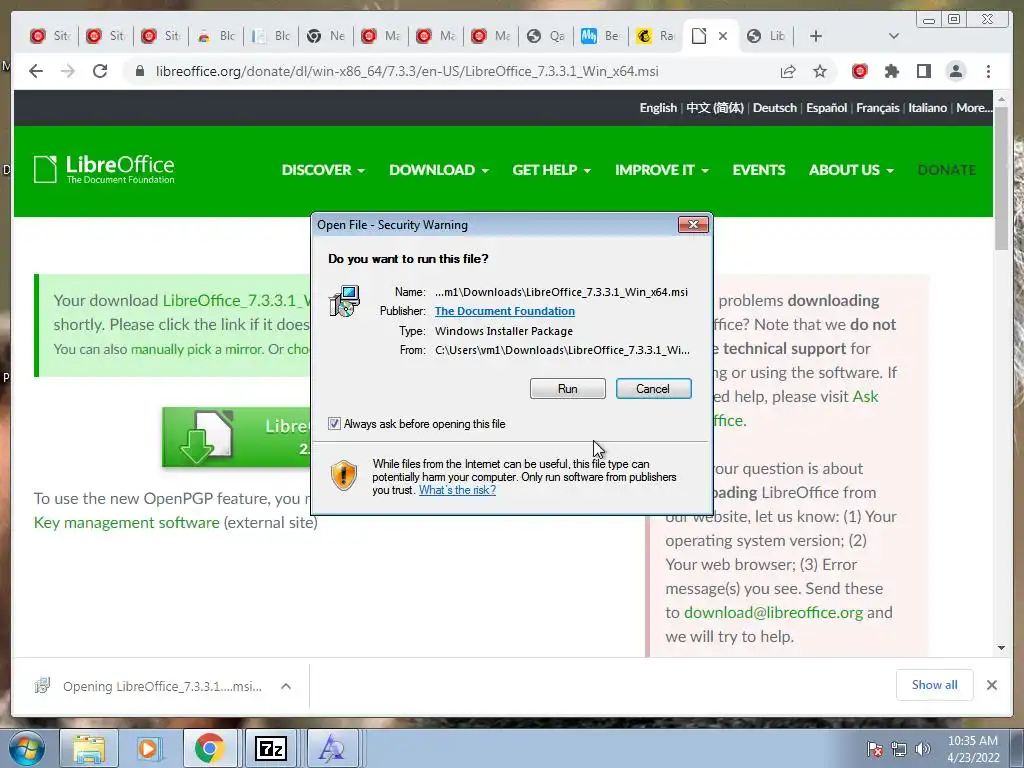Expand the ABOUT US menu

tap(851, 170)
